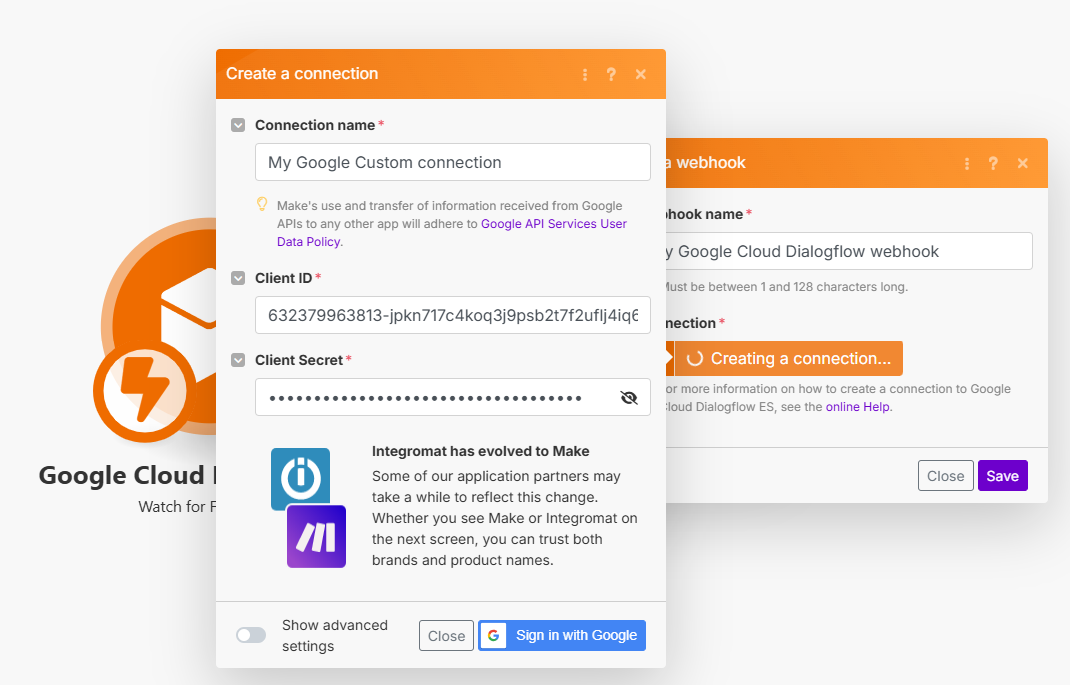The height and width of the screenshot is (685, 1070).
Task: Open help for the webhook dialog
Action: click(x=994, y=164)
